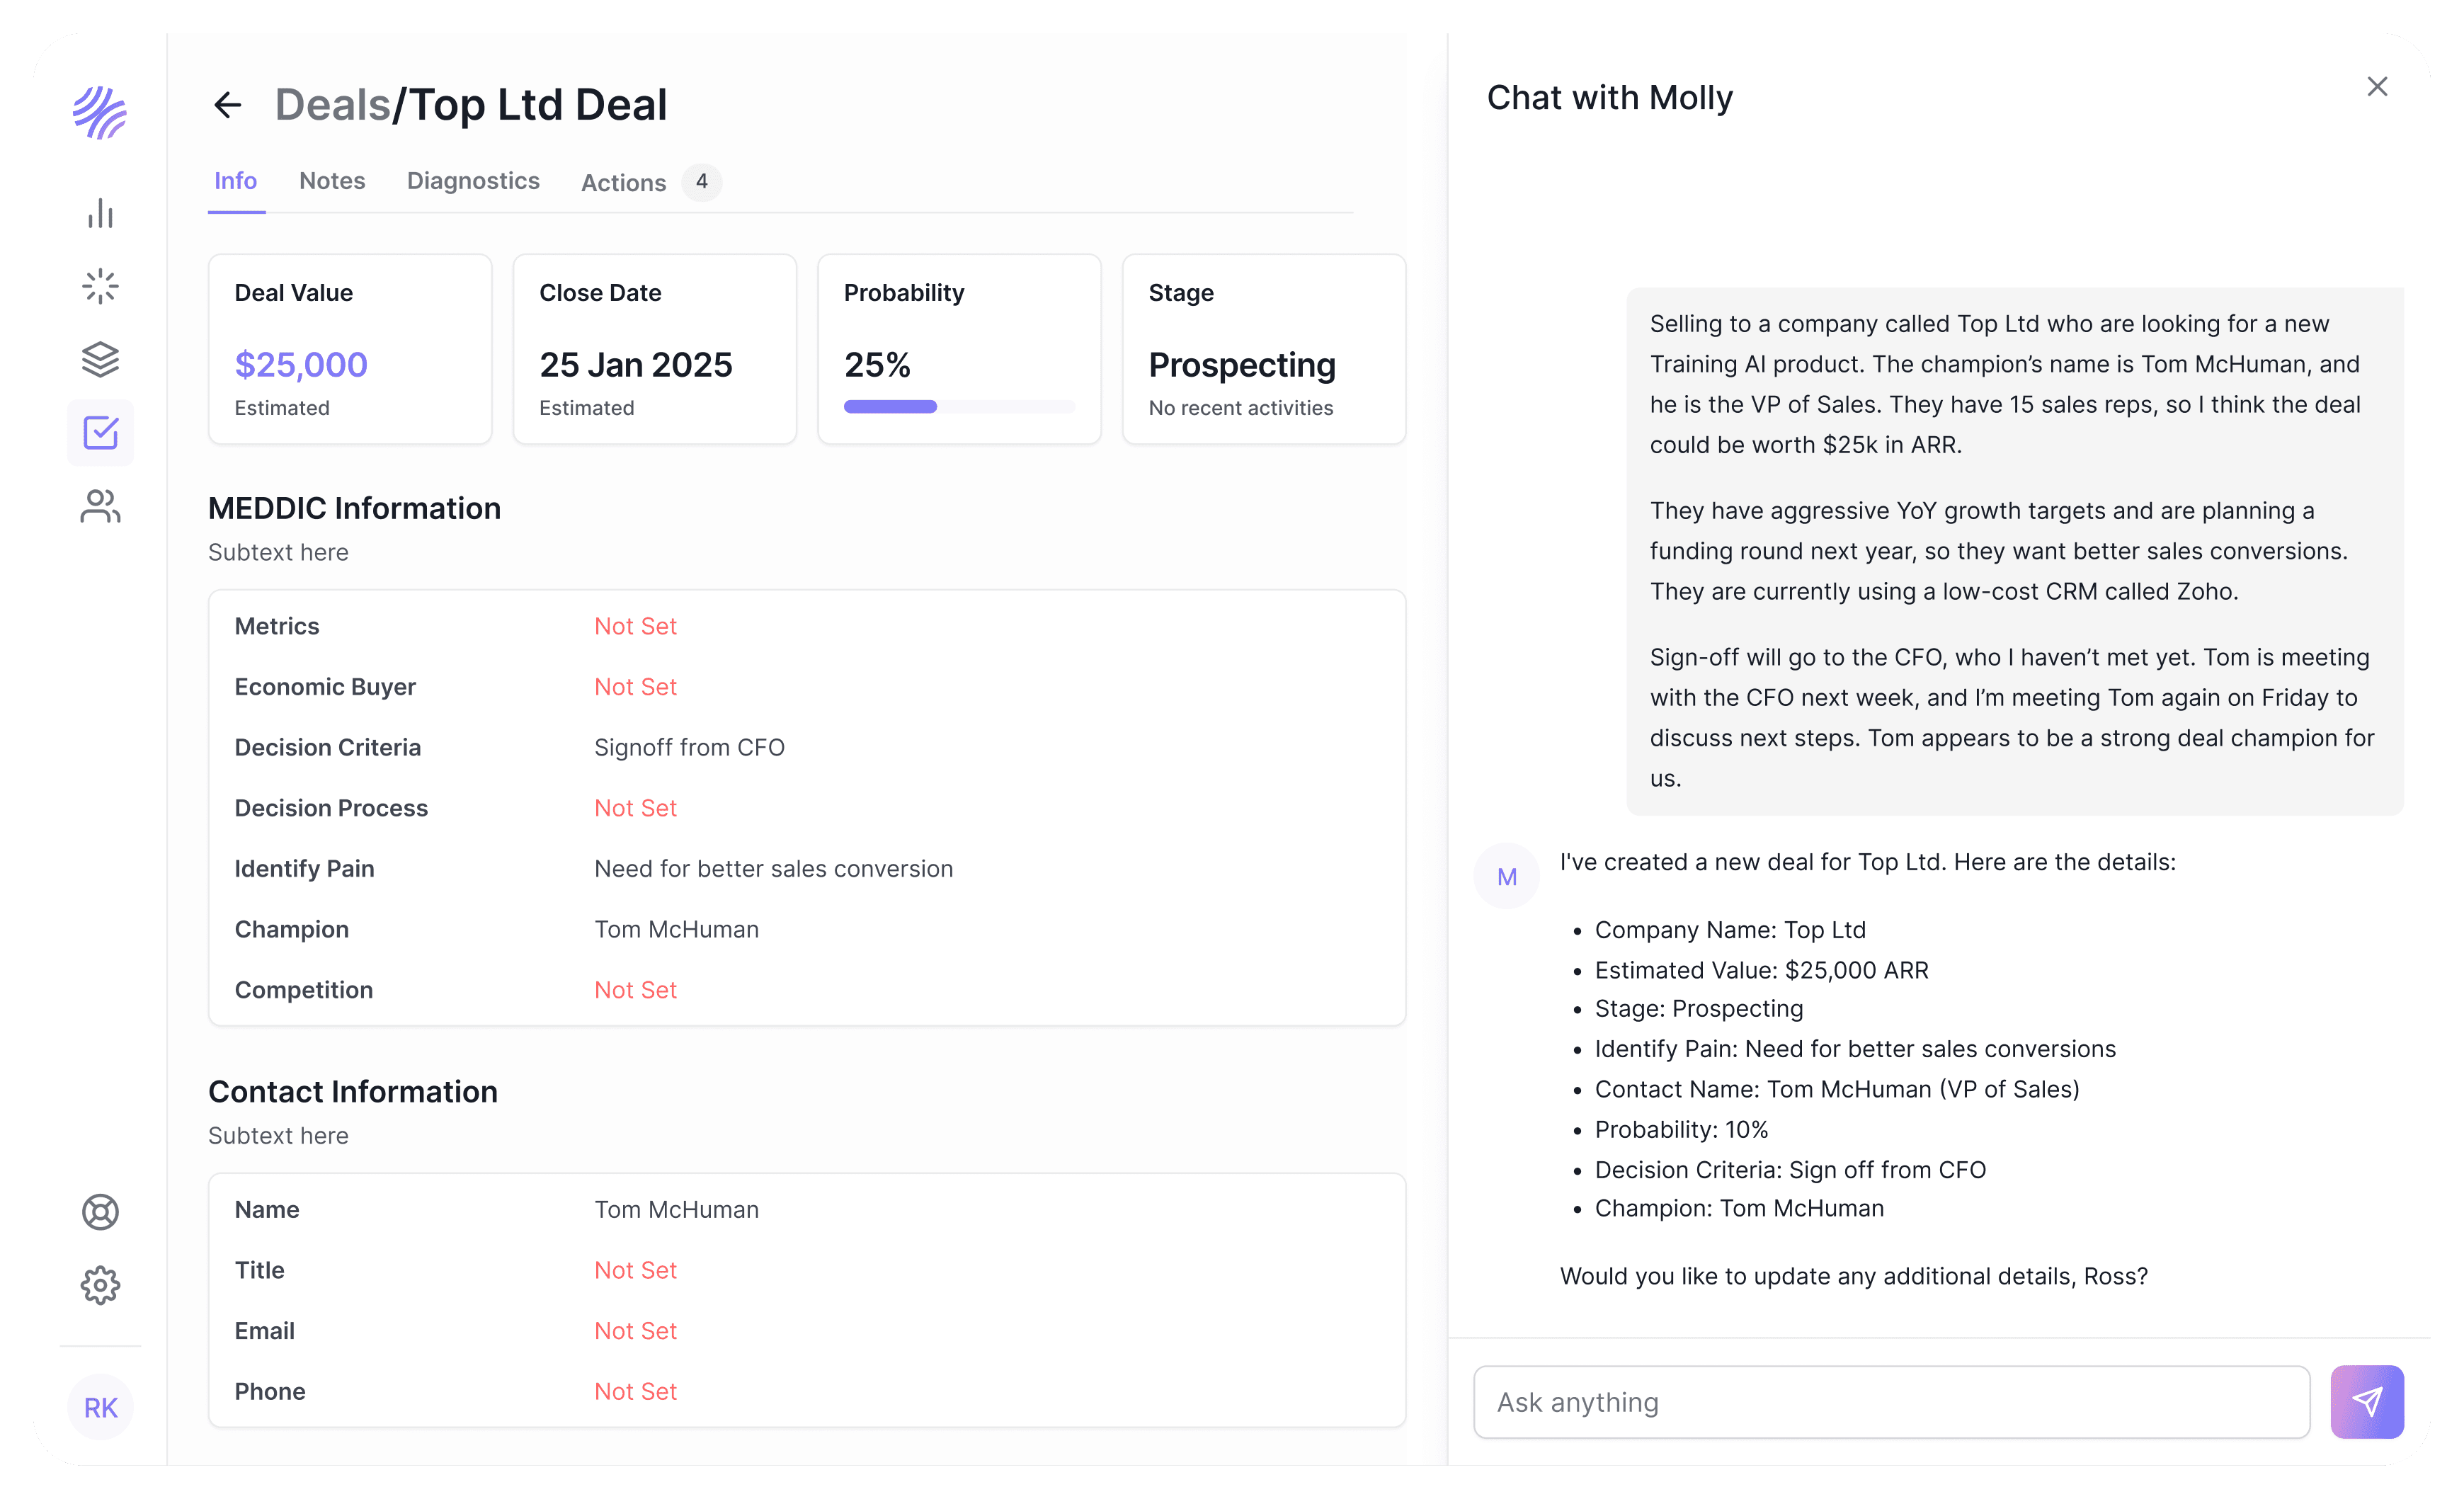
Task: Open the stacked layers sidebar icon
Action: pos(100,359)
